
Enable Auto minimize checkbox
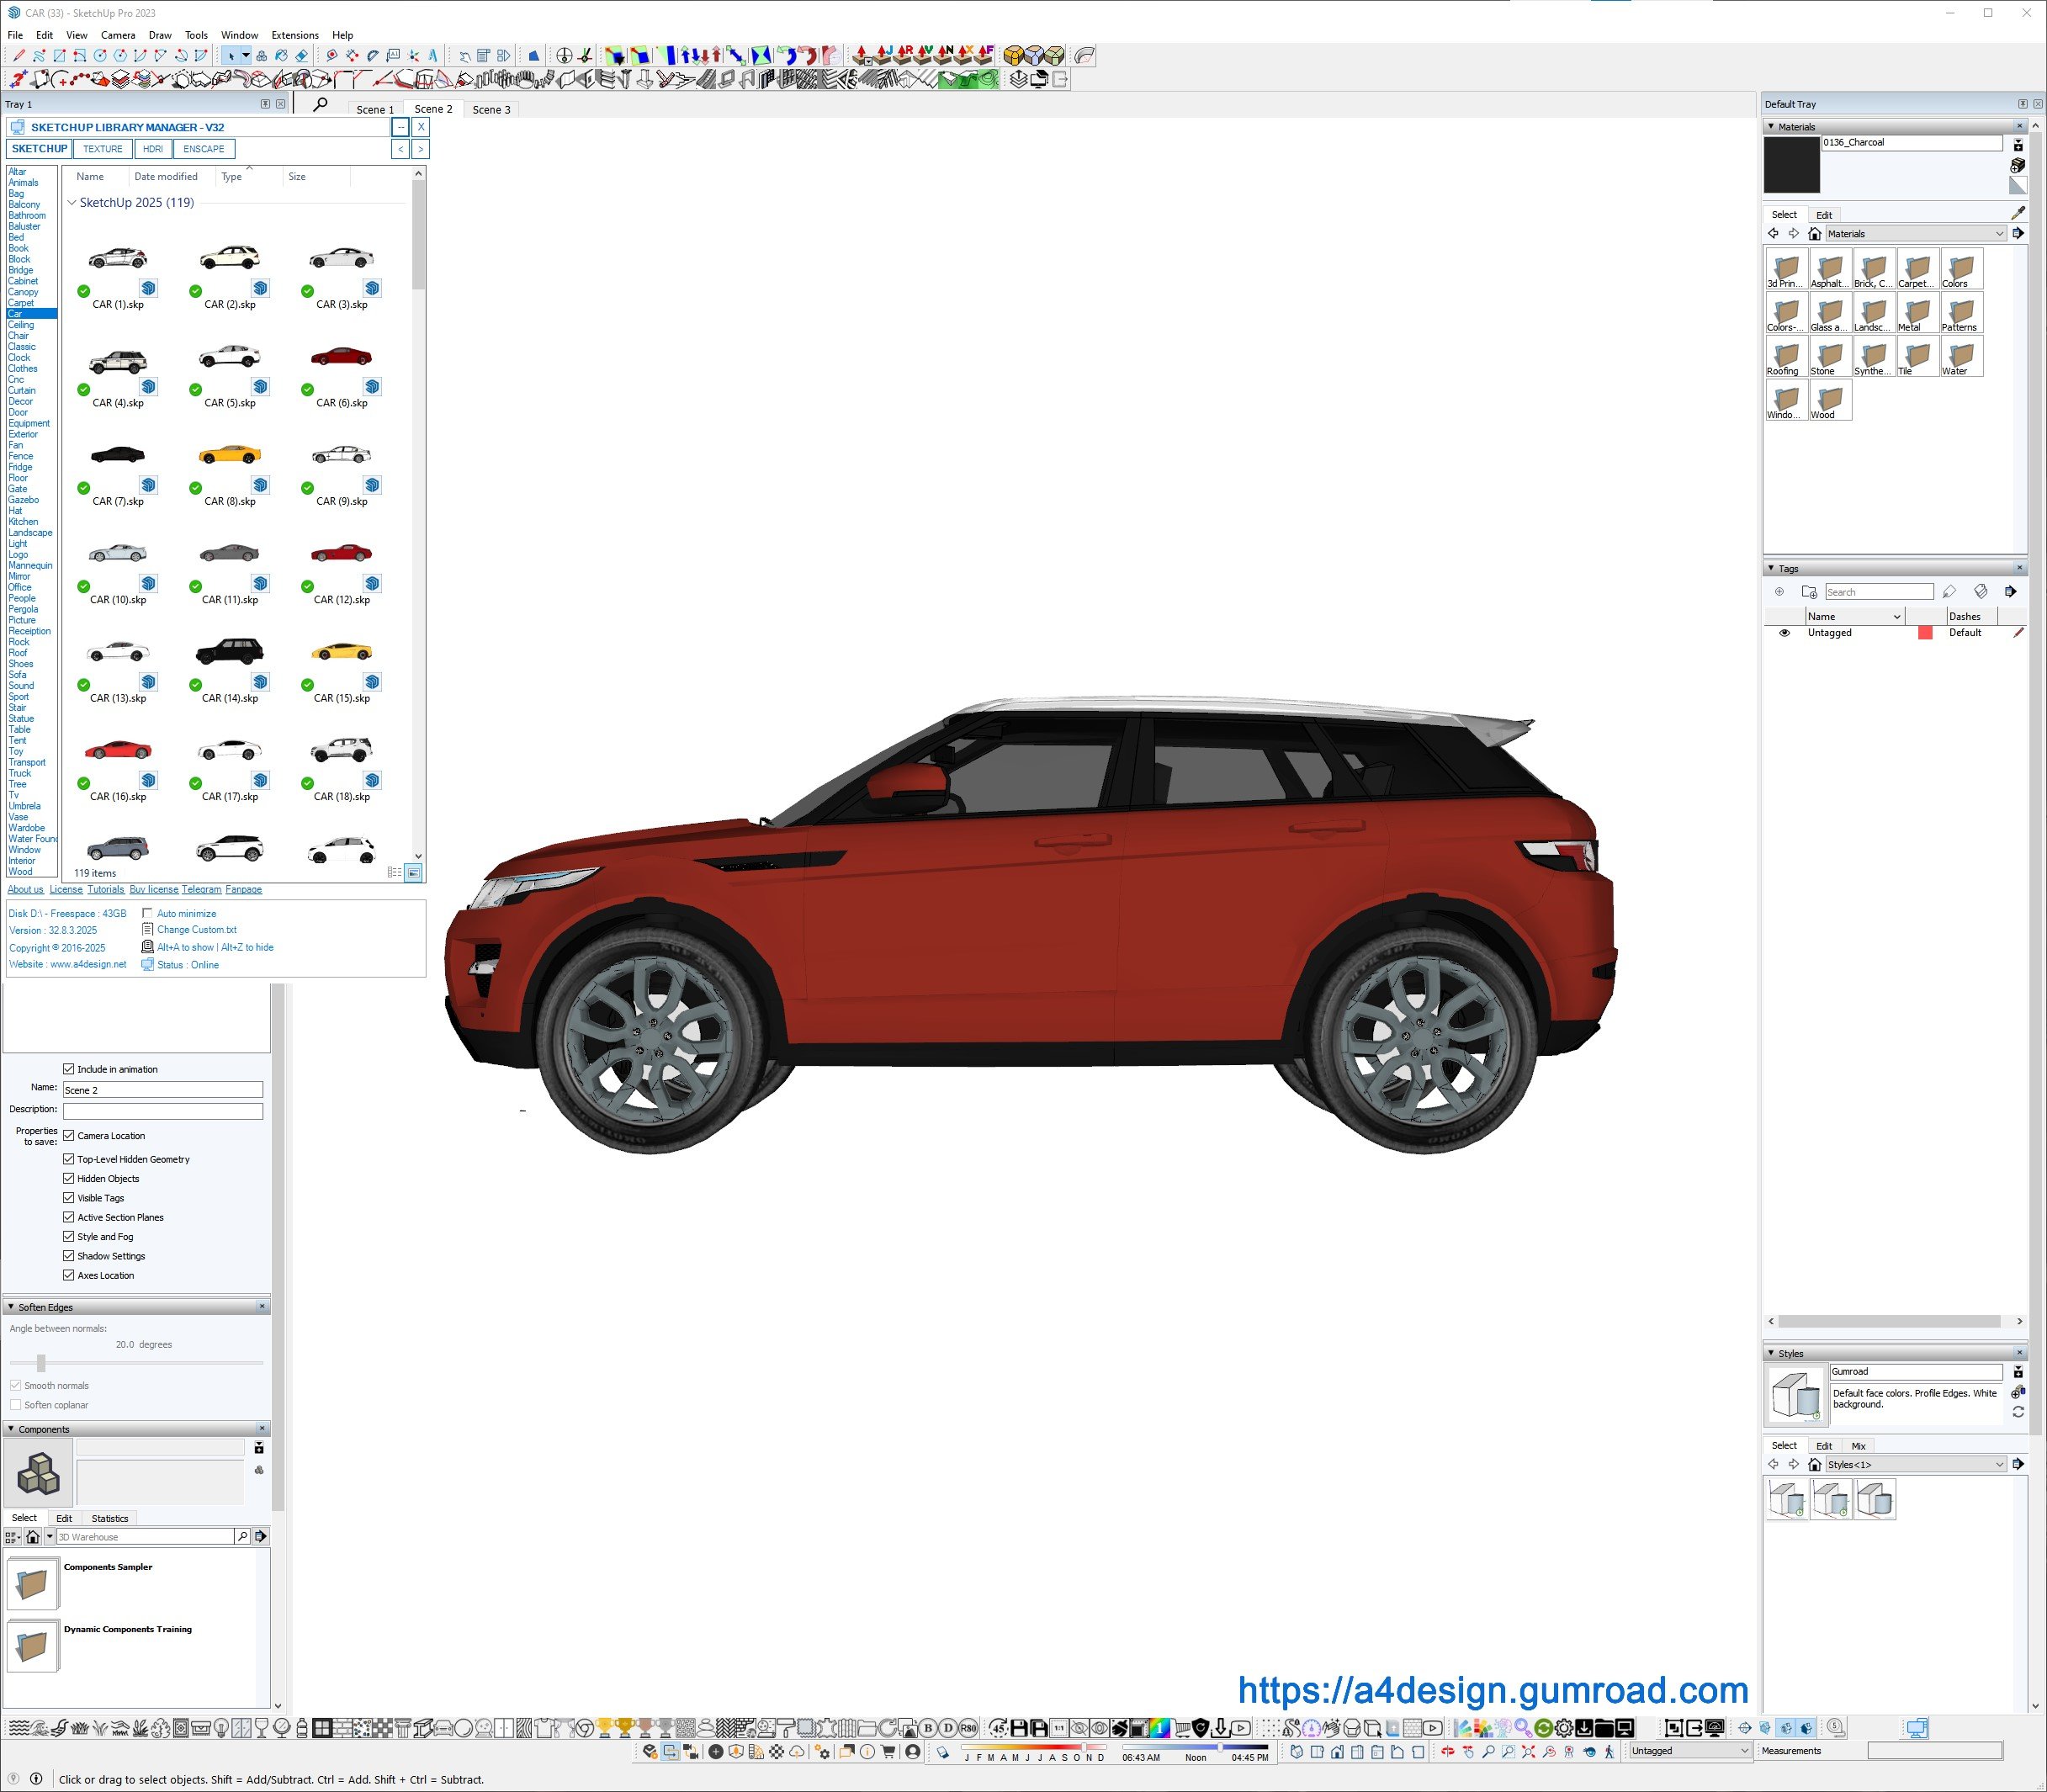(148, 913)
